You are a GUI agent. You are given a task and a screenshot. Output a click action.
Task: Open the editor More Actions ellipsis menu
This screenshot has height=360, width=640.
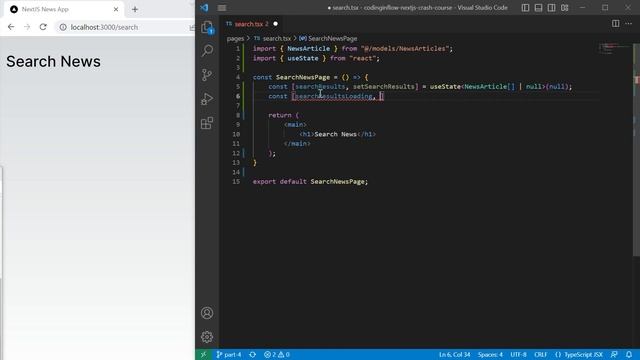click(x=629, y=24)
